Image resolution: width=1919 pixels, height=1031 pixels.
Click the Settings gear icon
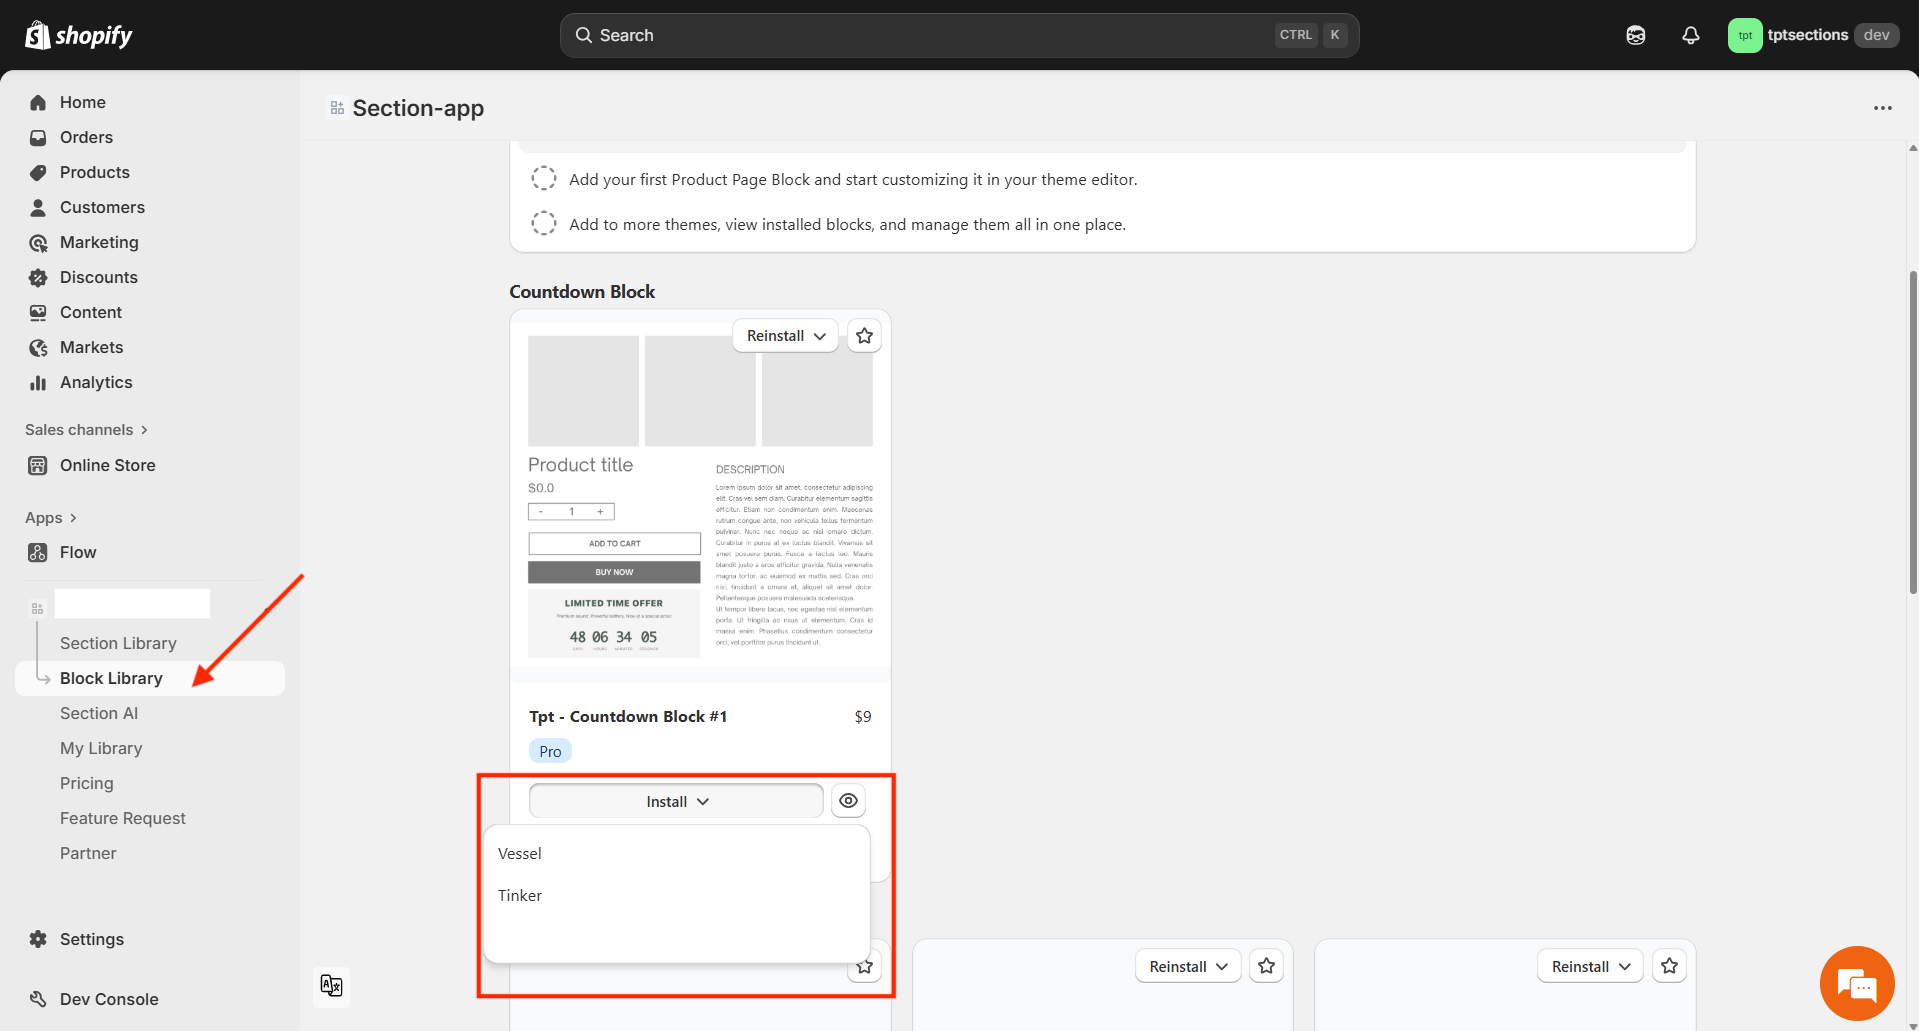tap(38, 940)
